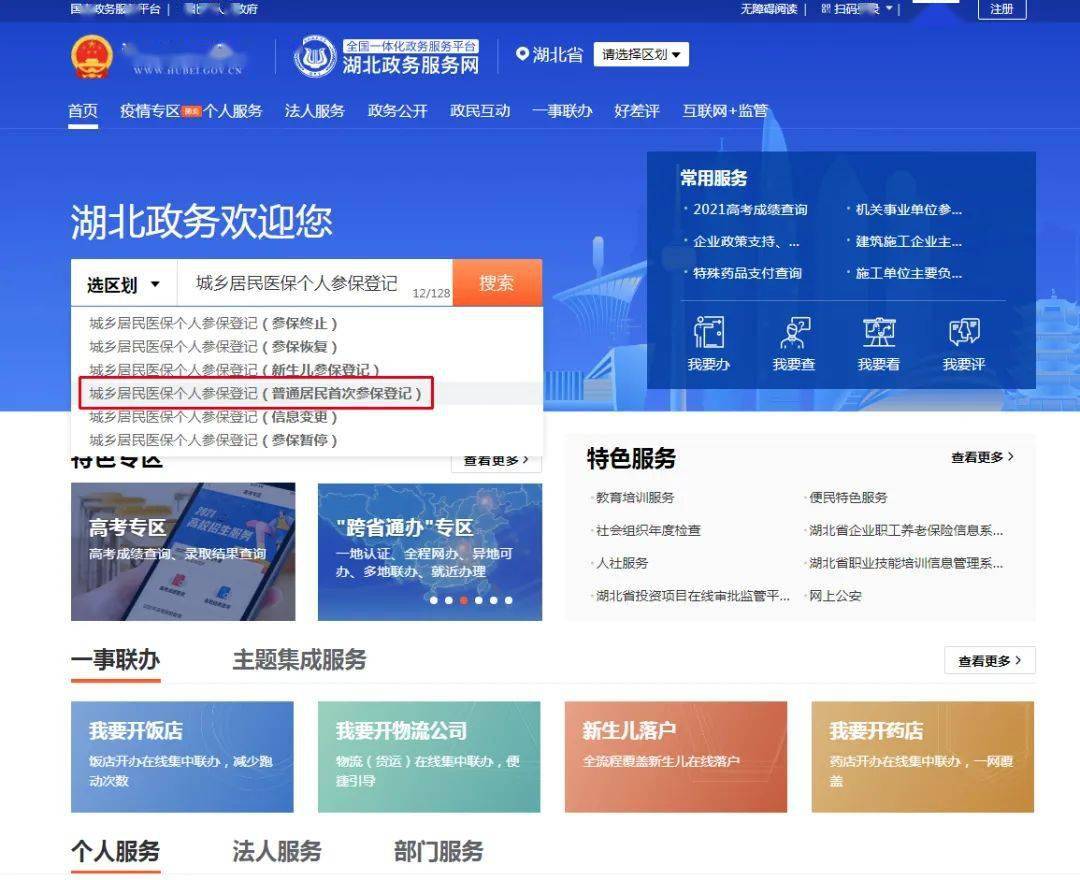Click 查看更多 in the 特色服务 section
Viewport: 1080px width, 880px height.
[x=982, y=457]
